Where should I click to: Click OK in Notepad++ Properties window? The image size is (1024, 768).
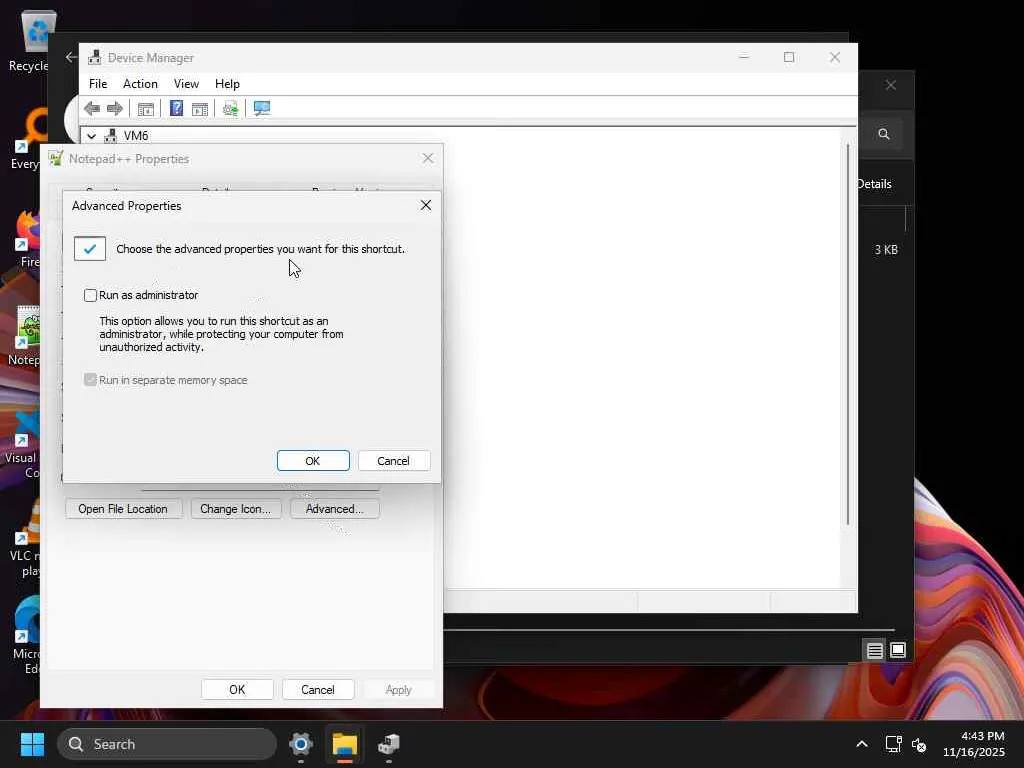237,690
